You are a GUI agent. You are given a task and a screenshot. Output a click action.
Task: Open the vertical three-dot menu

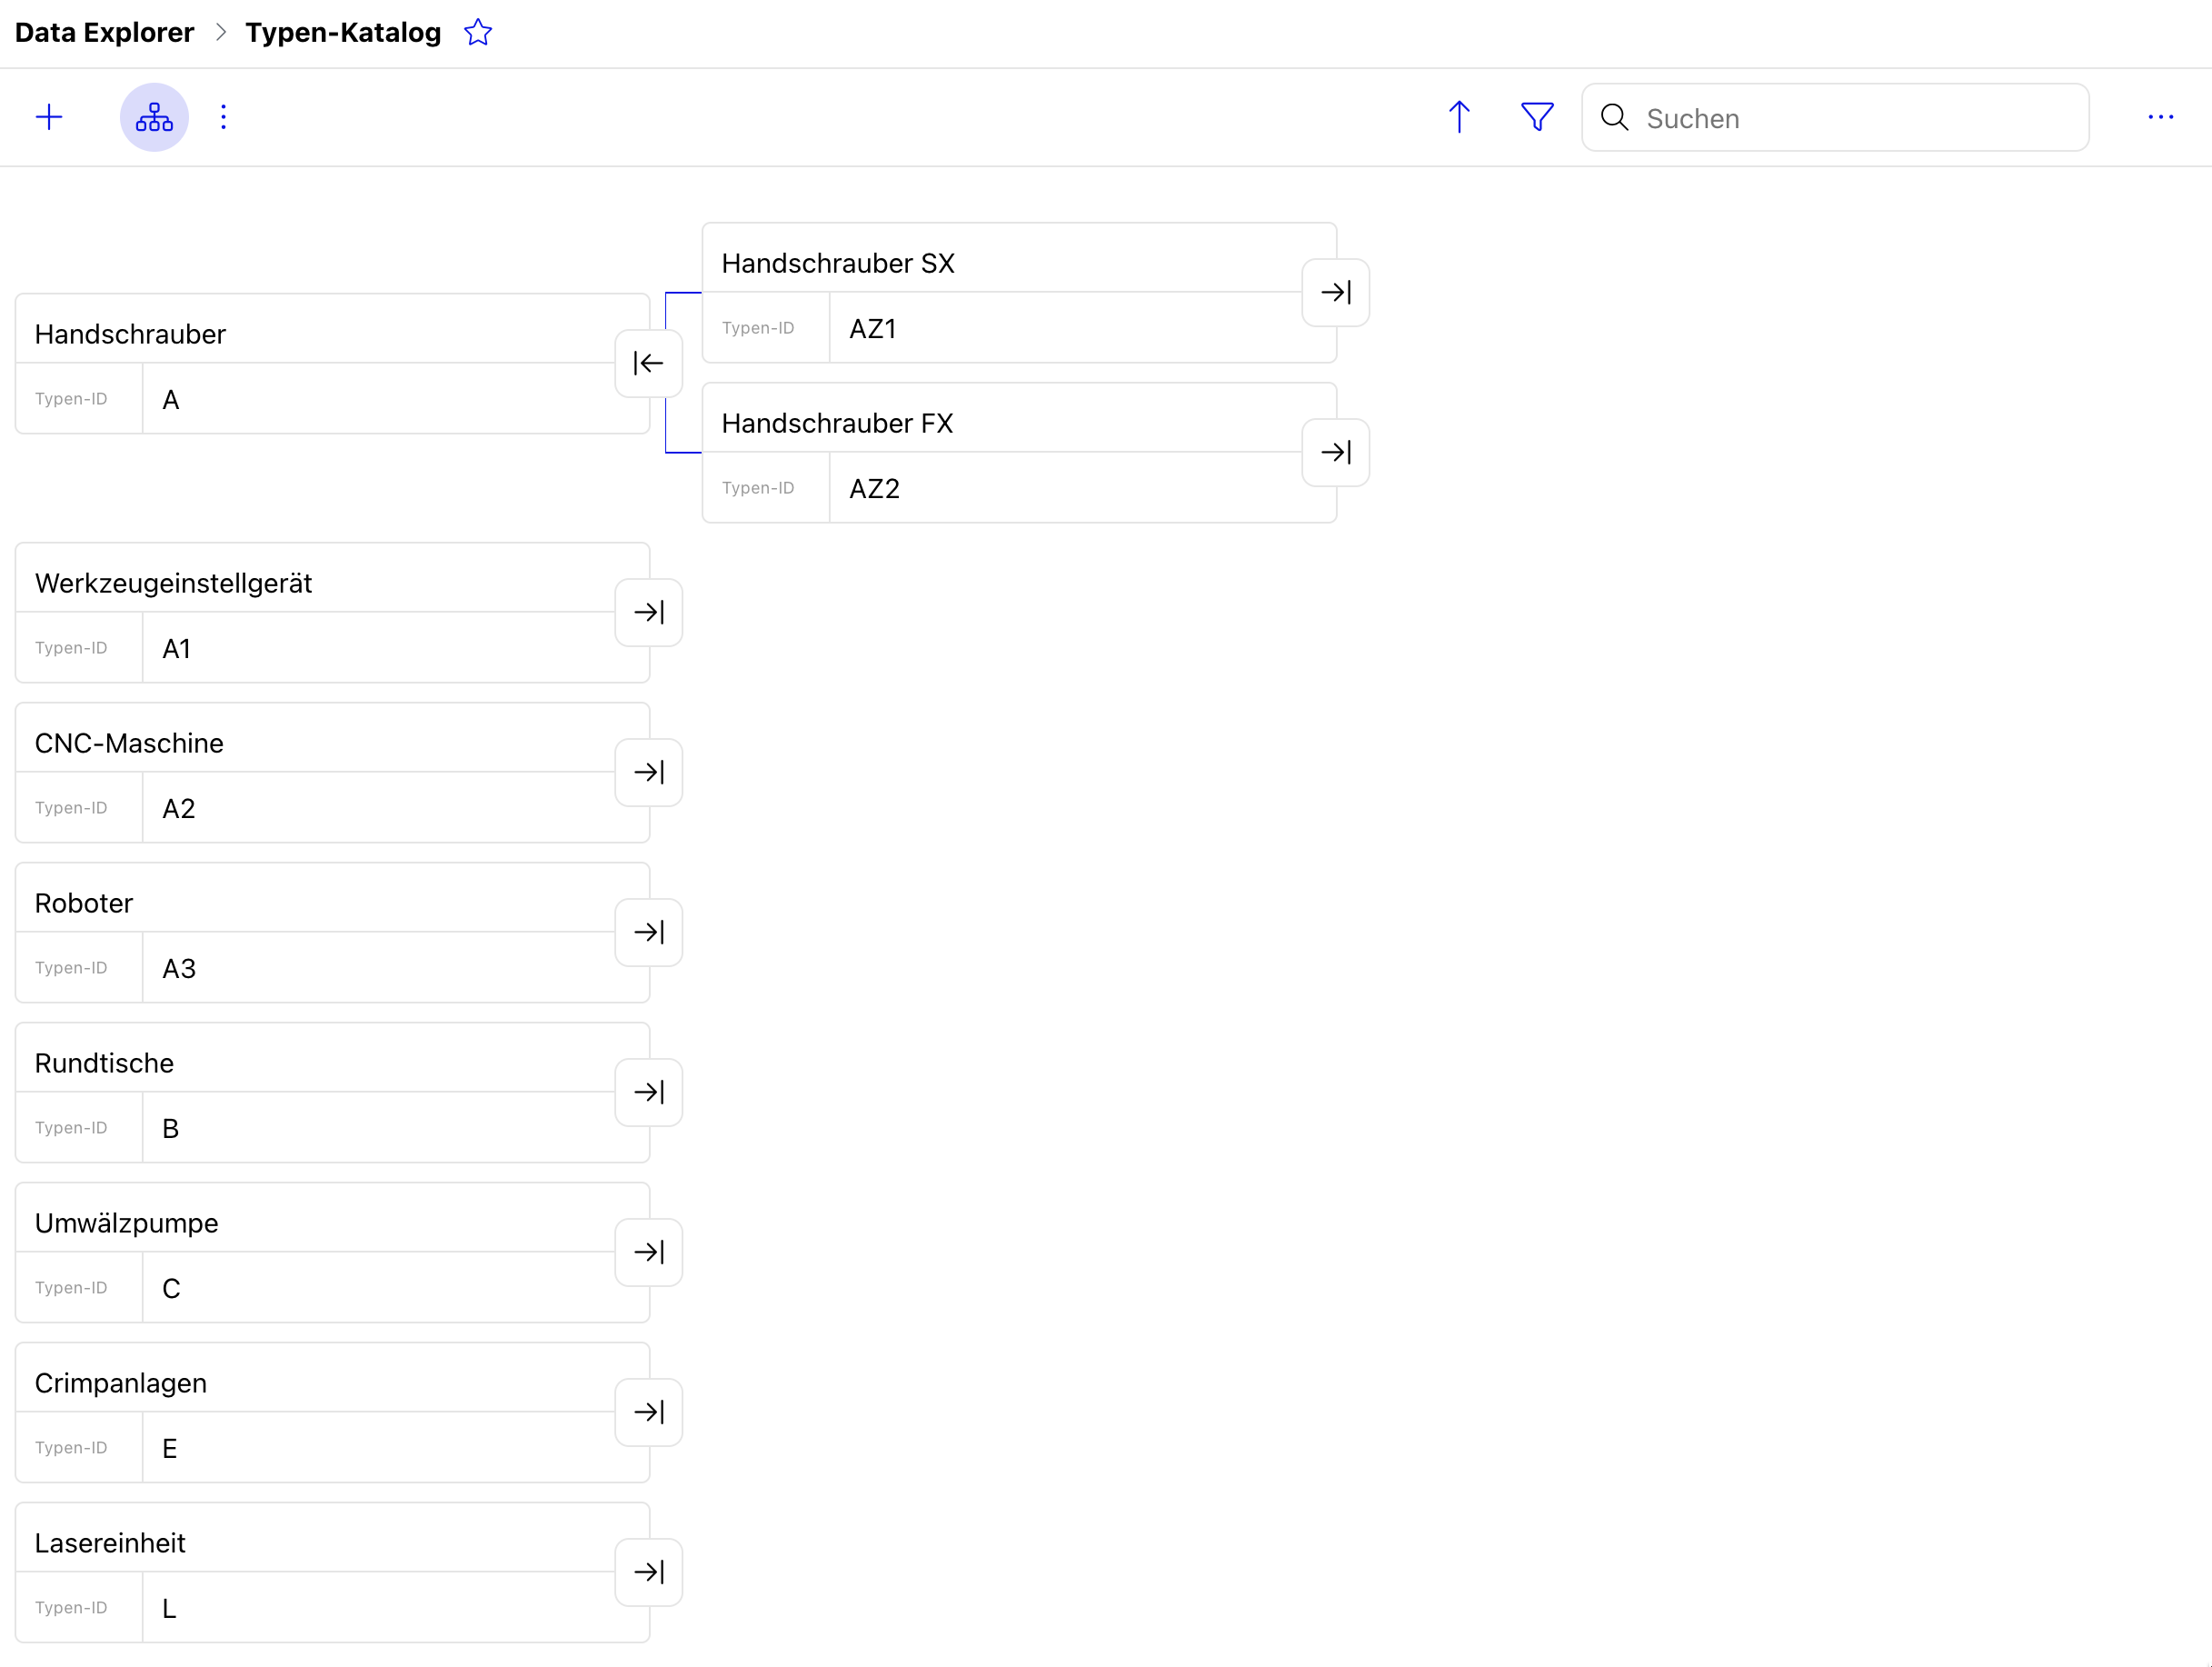click(223, 117)
